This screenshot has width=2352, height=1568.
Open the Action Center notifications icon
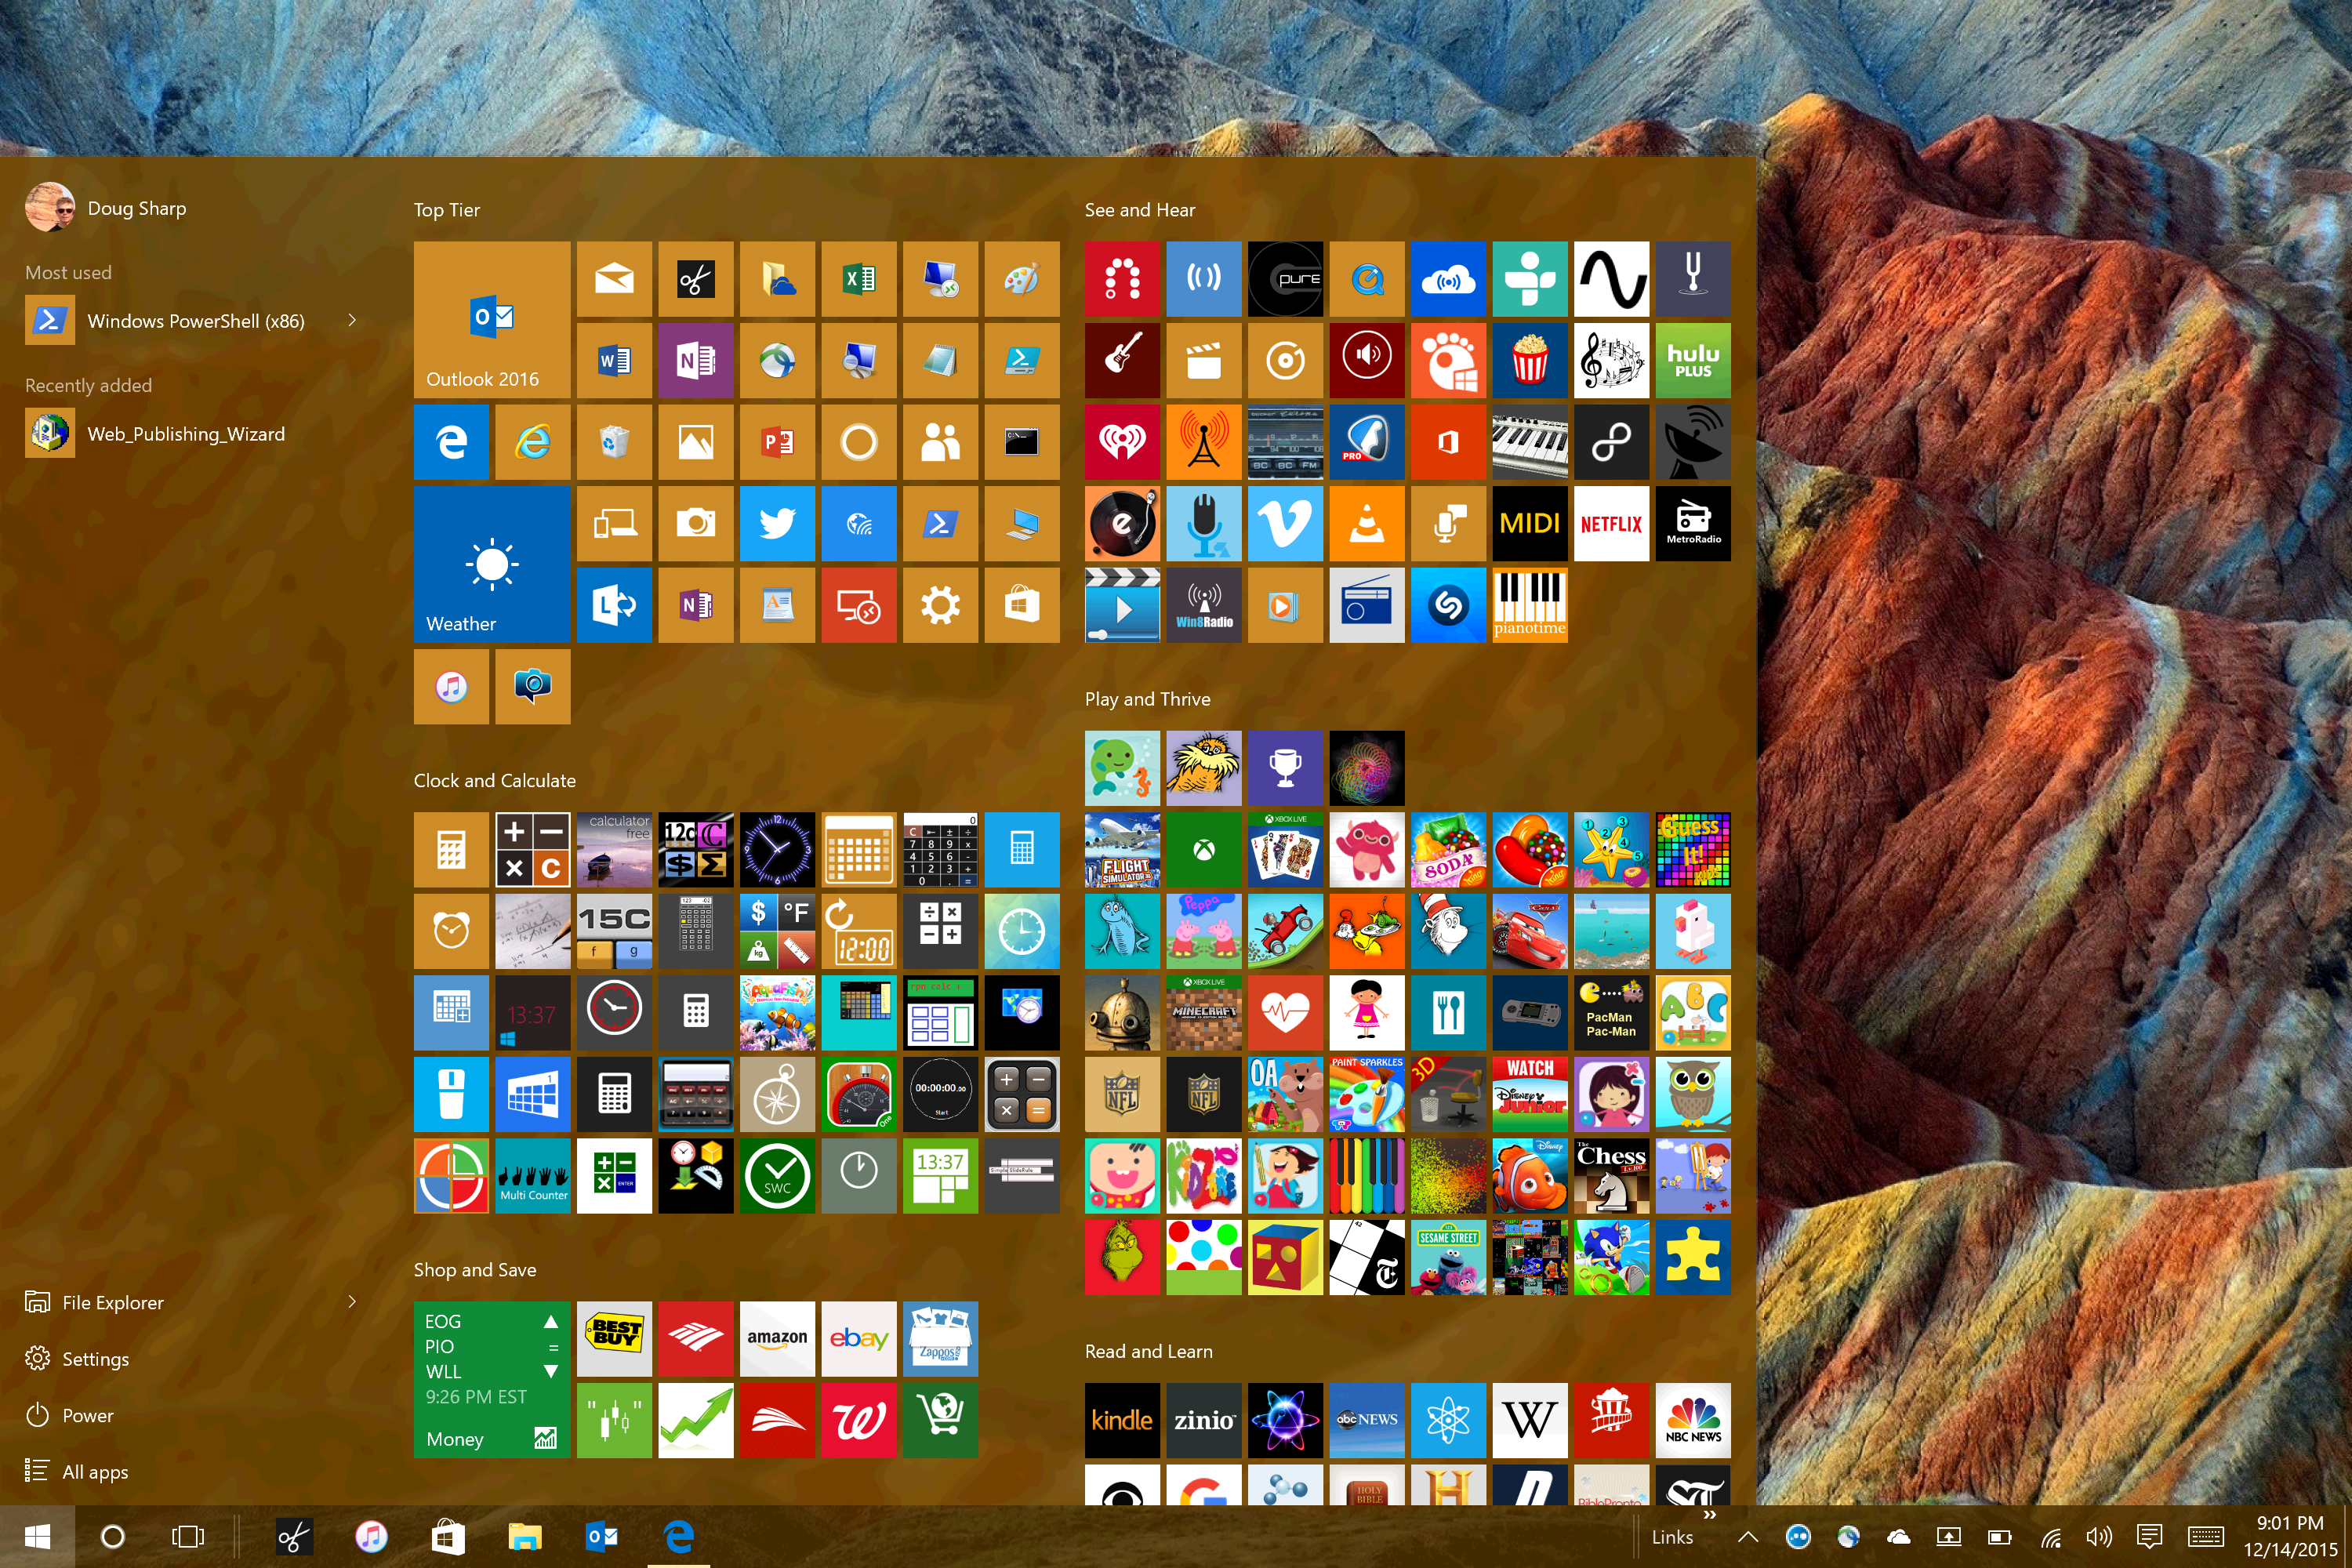[x=2149, y=1537]
